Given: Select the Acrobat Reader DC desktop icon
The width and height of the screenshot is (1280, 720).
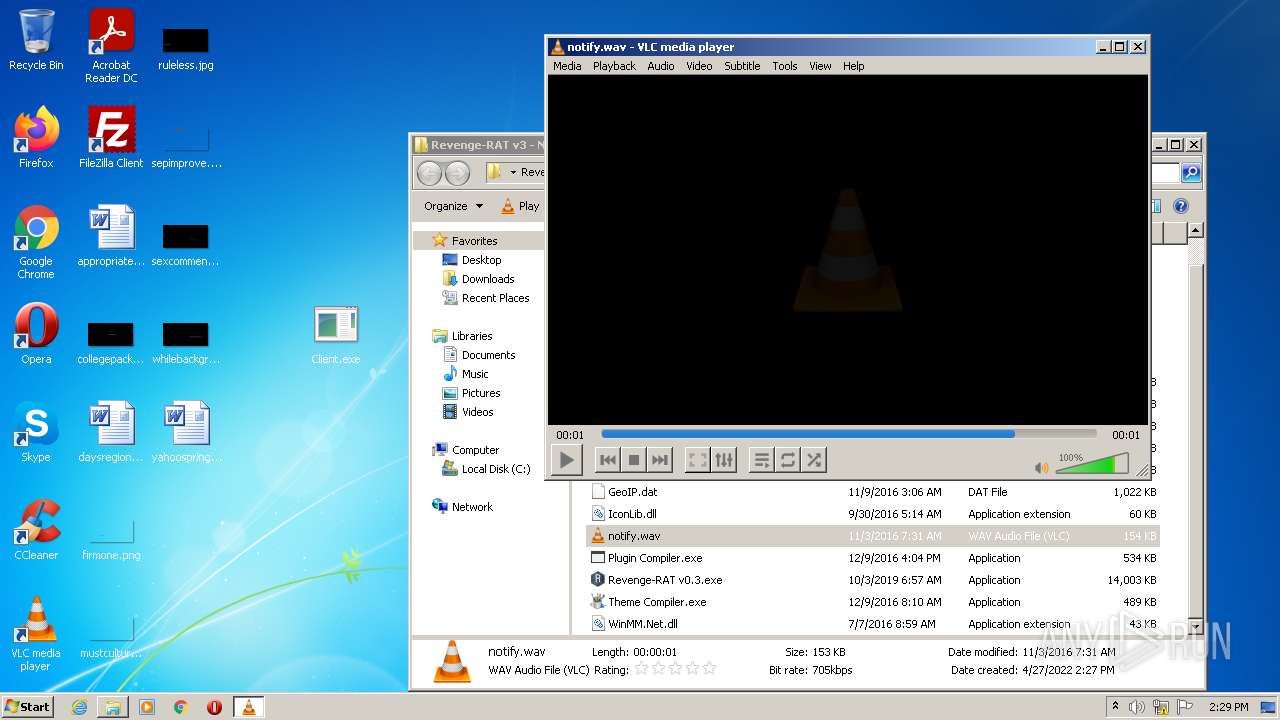Looking at the screenshot, I should 111,45.
